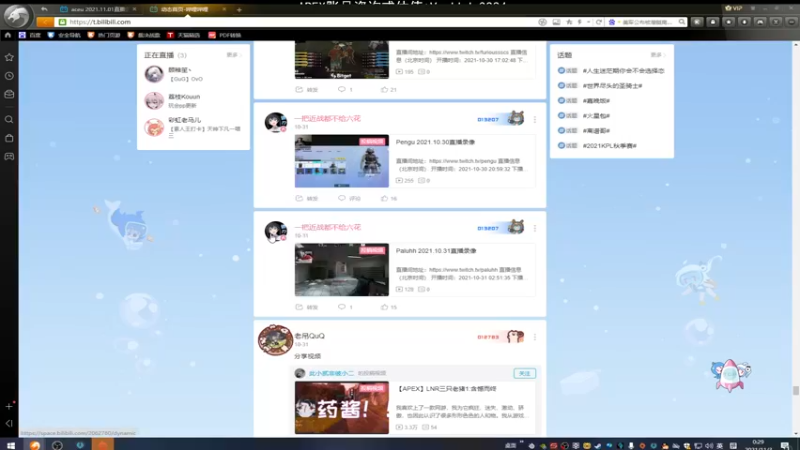Open the notification center icon in the taskbar
Image resolution: width=800 pixels, height=450 pixels.
click(785, 445)
